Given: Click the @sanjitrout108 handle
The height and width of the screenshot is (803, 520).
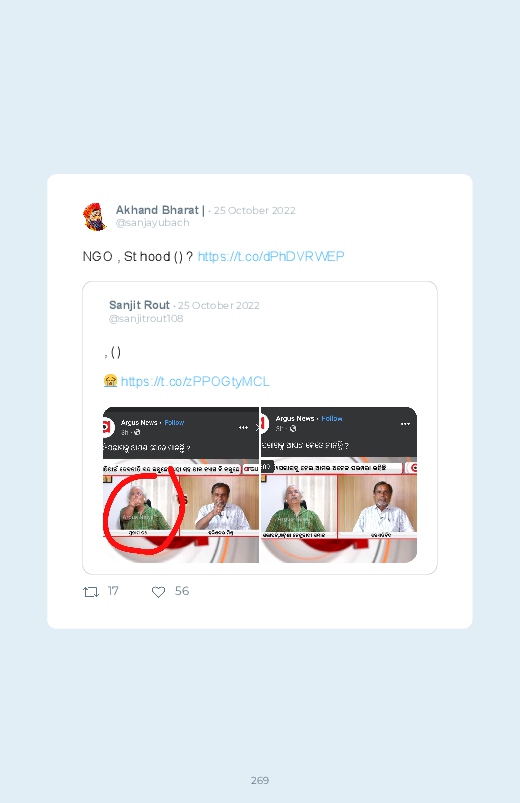Looking at the screenshot, I should pos(146,319).
